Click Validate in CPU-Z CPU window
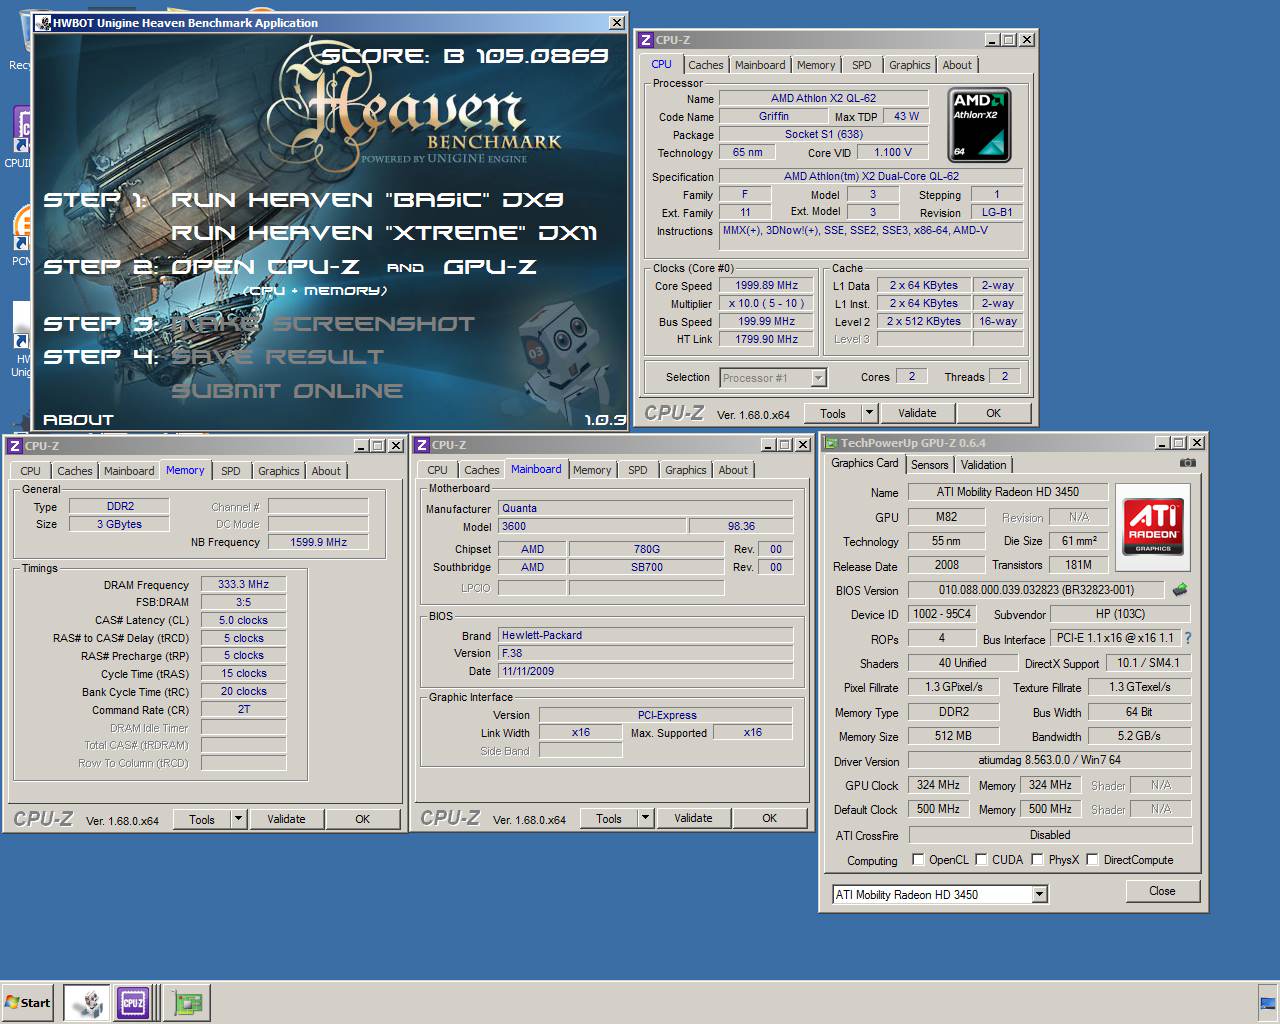 (x=917, y=413)
